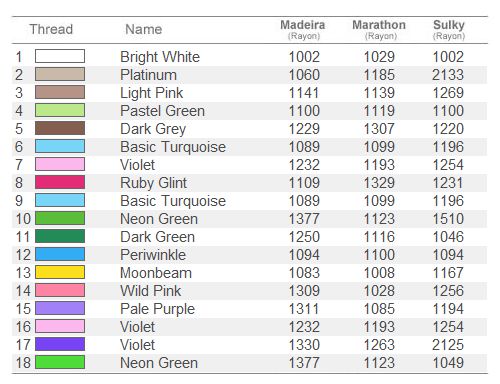Click the Ruby Glint color swatch
Screen dimensions: 500x384
60,182
